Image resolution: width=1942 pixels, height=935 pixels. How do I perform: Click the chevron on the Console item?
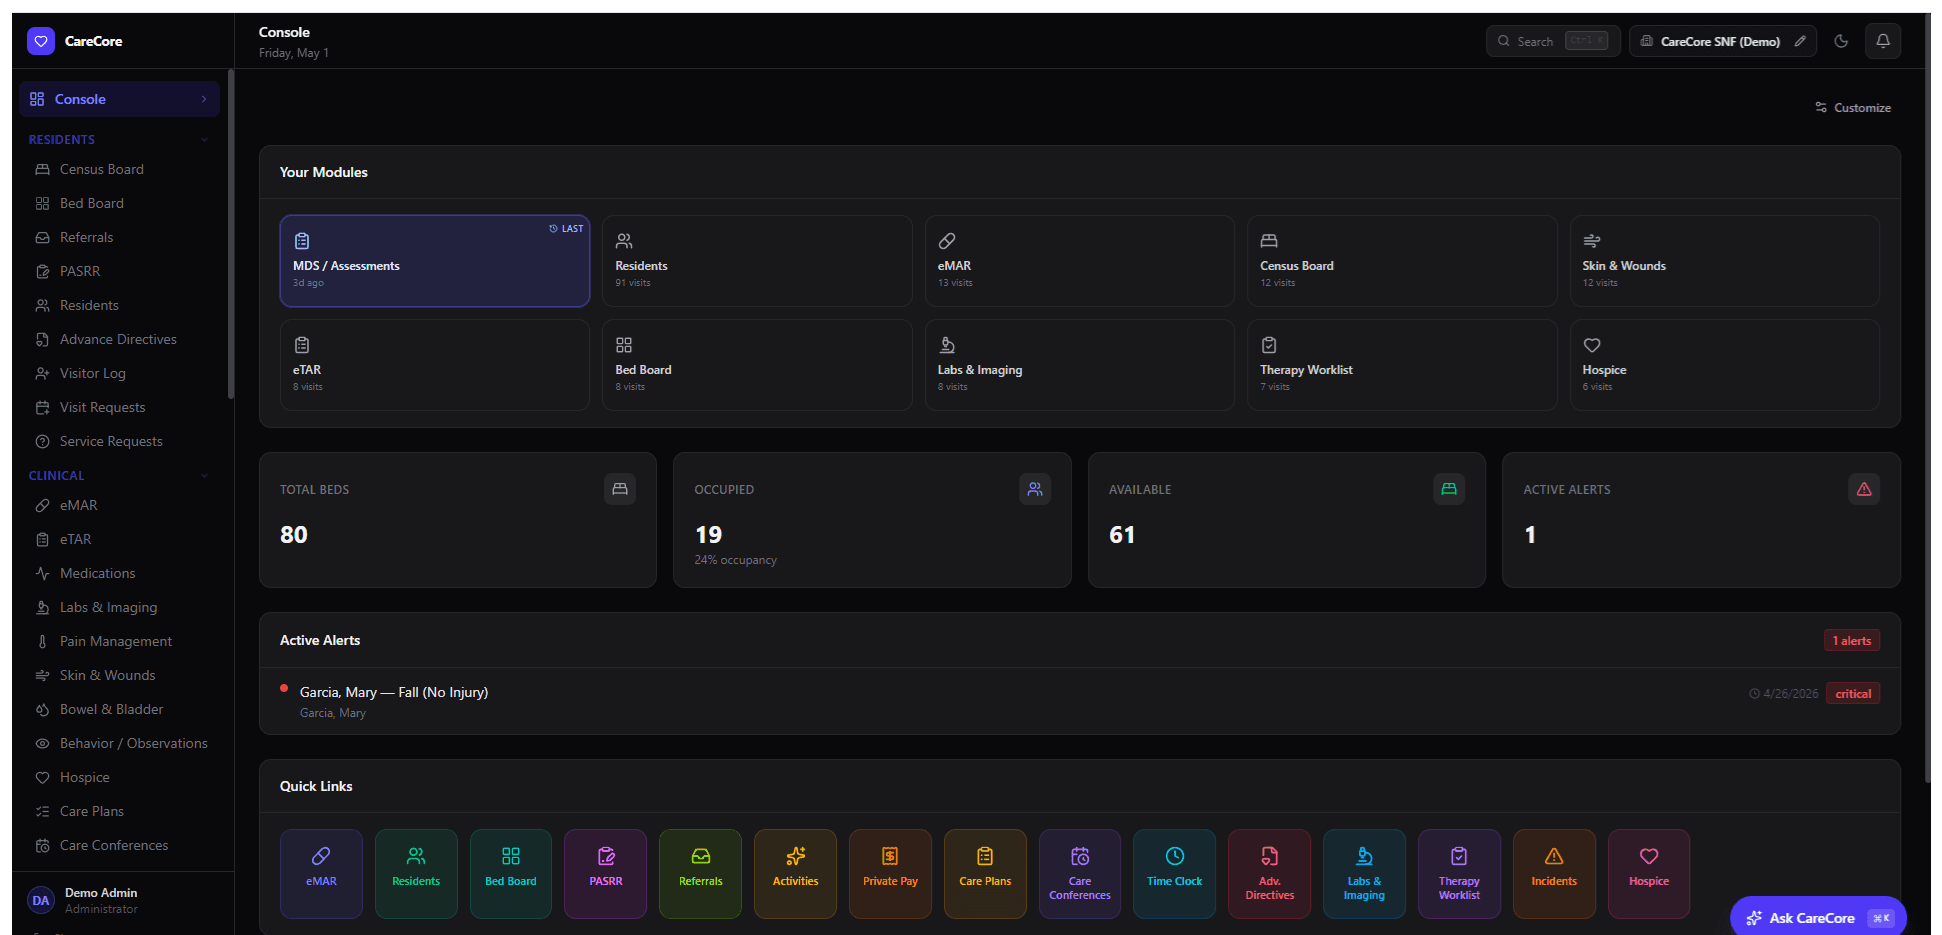[204, 99]
